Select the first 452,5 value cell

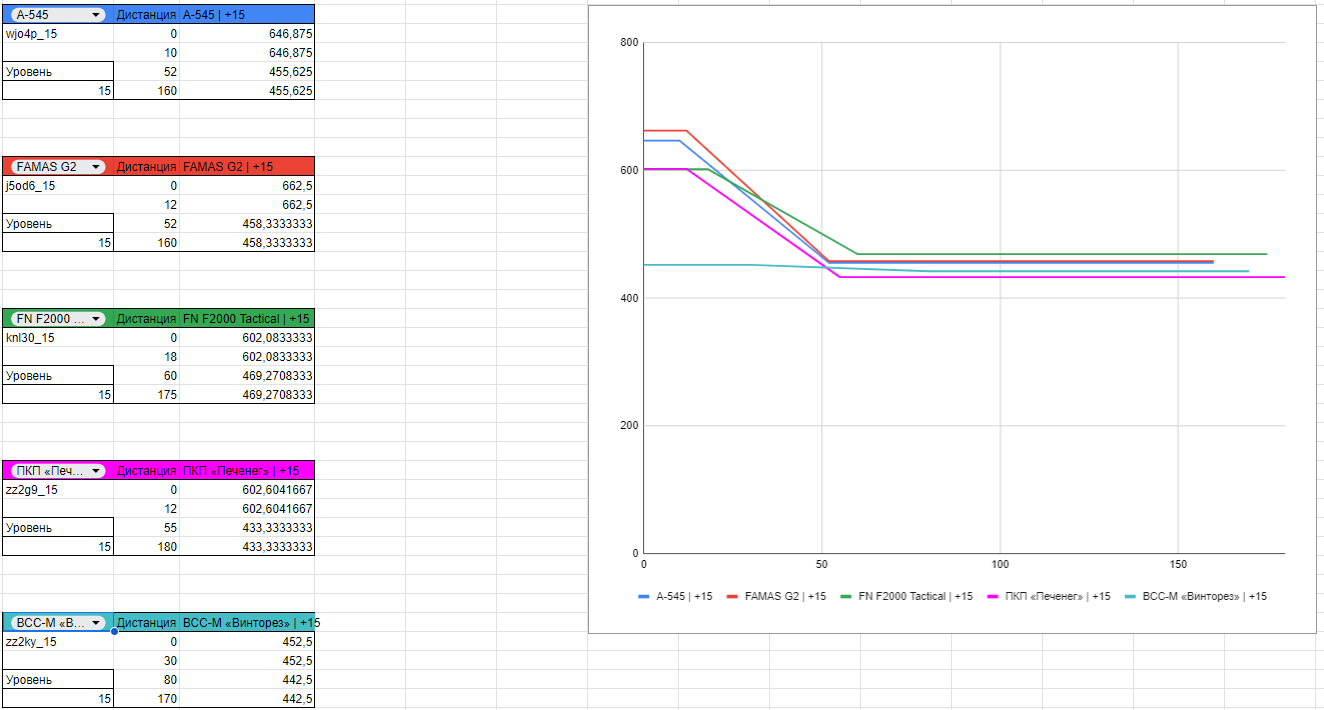coord(247,642)
